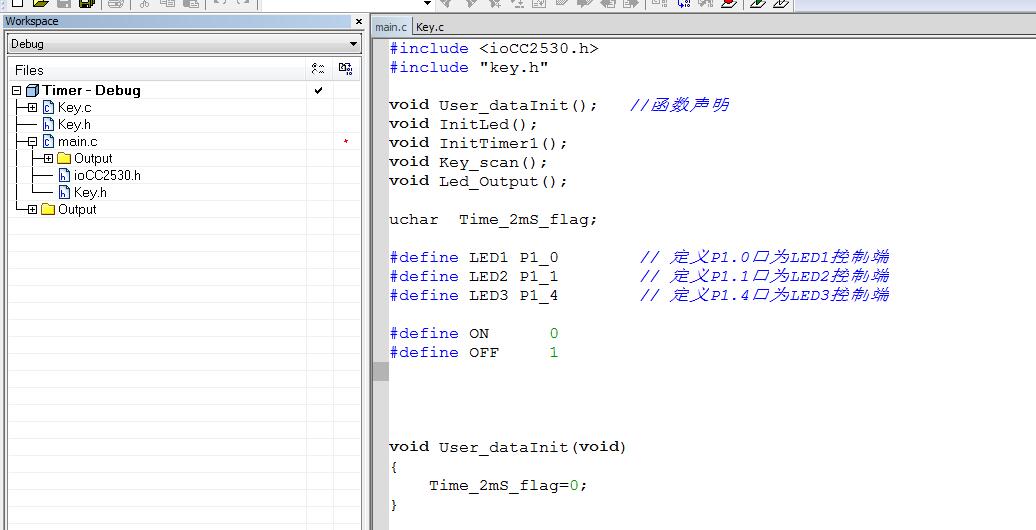
Task: Click the uchar Time_2mS_flag; declaration
Action: (x=493, y=219)
